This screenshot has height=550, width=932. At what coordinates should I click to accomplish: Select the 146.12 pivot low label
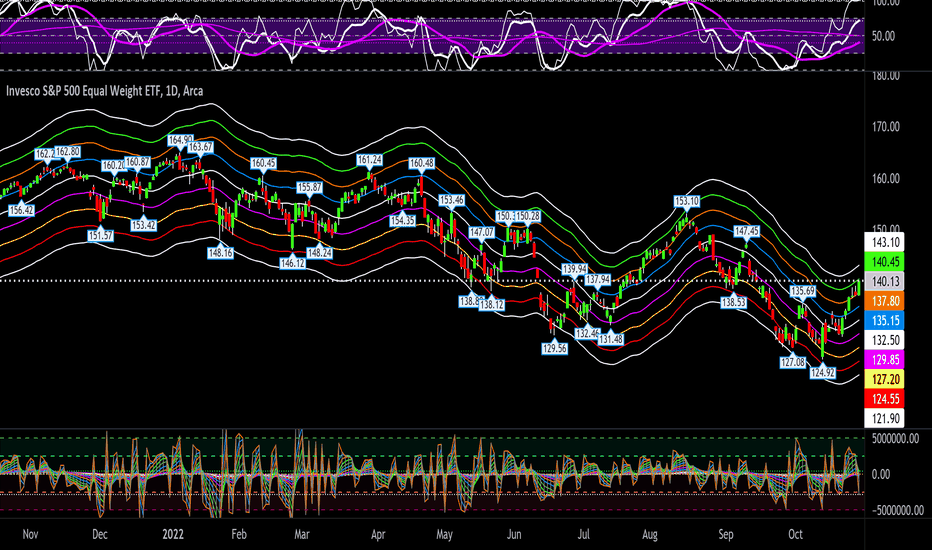[x=292, y=262]
